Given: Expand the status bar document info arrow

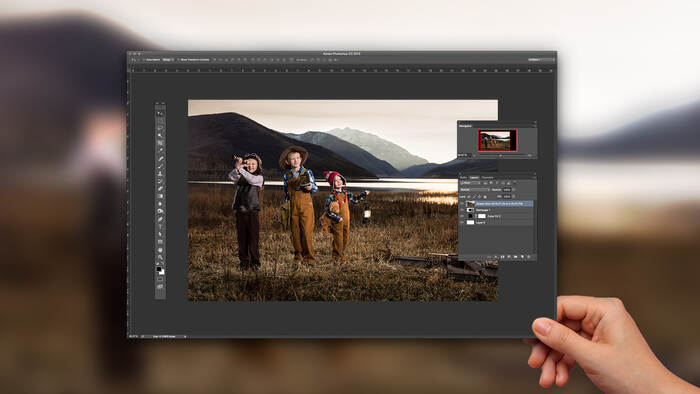Looking at the screenshot, I should pyautogui.click(x=185, y=336).
